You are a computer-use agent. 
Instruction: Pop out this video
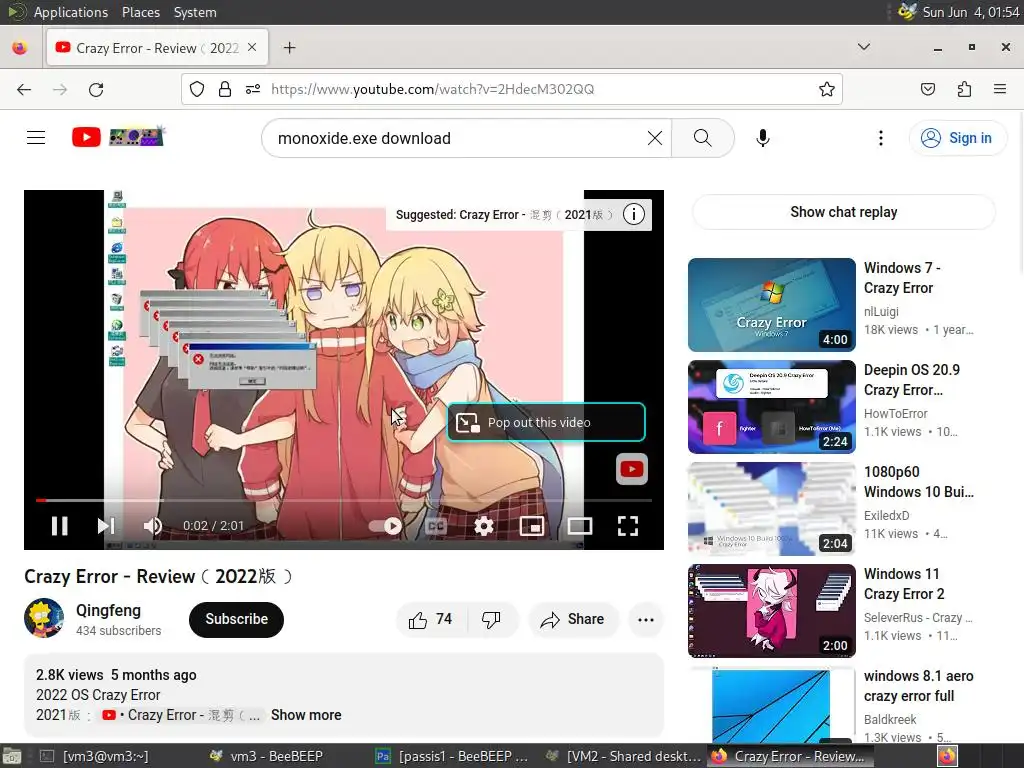tap(546, 423)
